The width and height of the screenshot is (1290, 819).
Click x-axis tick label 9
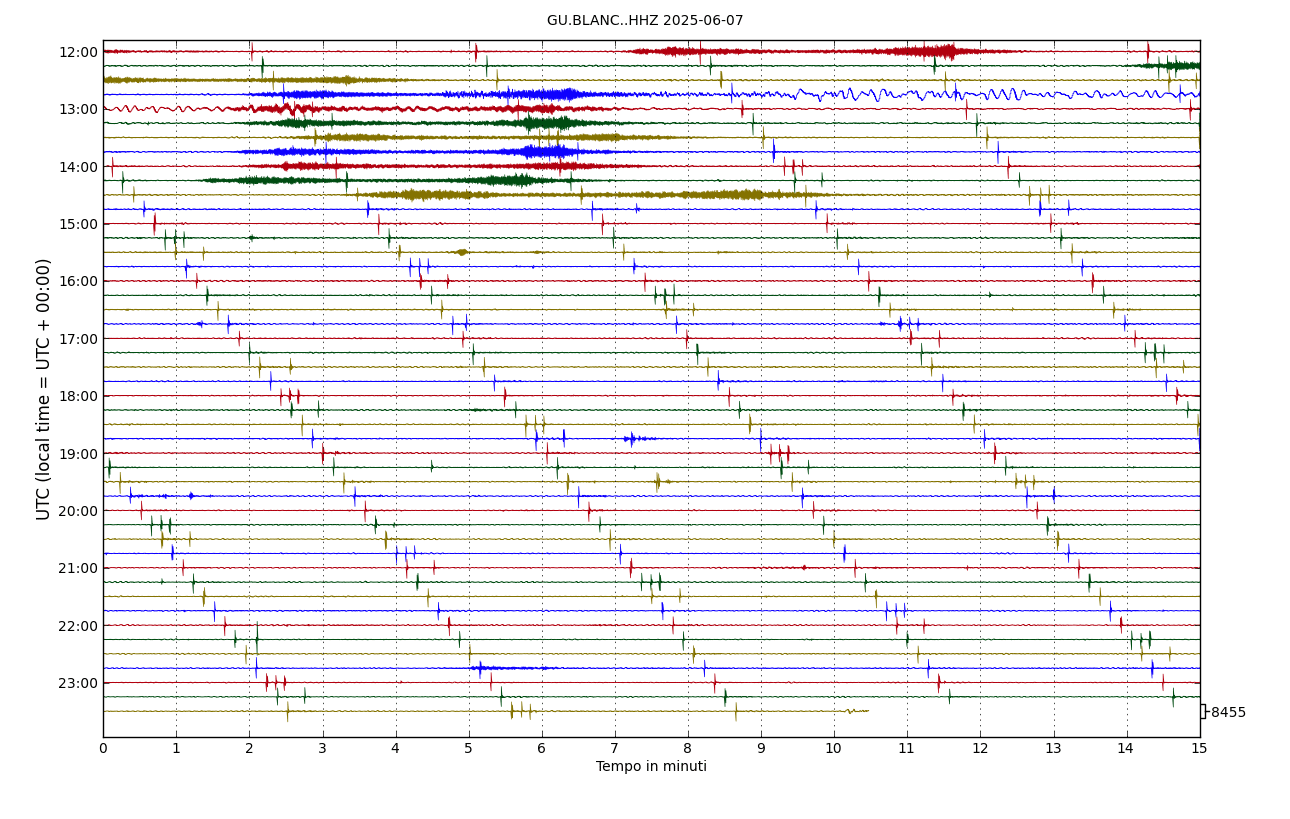coord(761,748)
